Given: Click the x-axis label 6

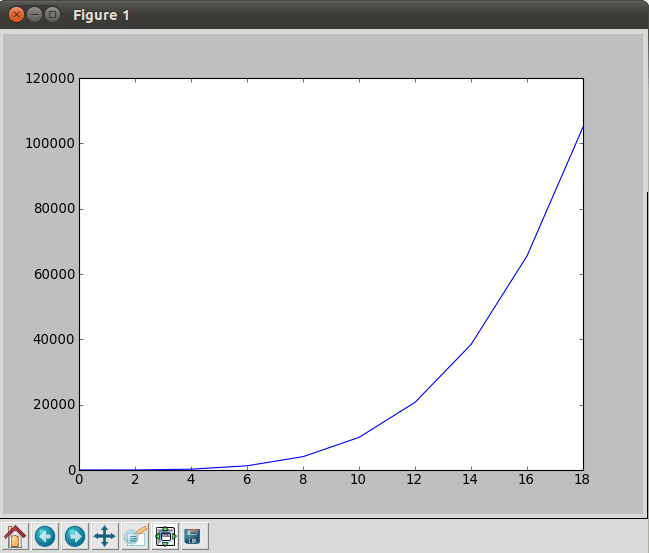Looking at the screenshot, I should [247, 479].
